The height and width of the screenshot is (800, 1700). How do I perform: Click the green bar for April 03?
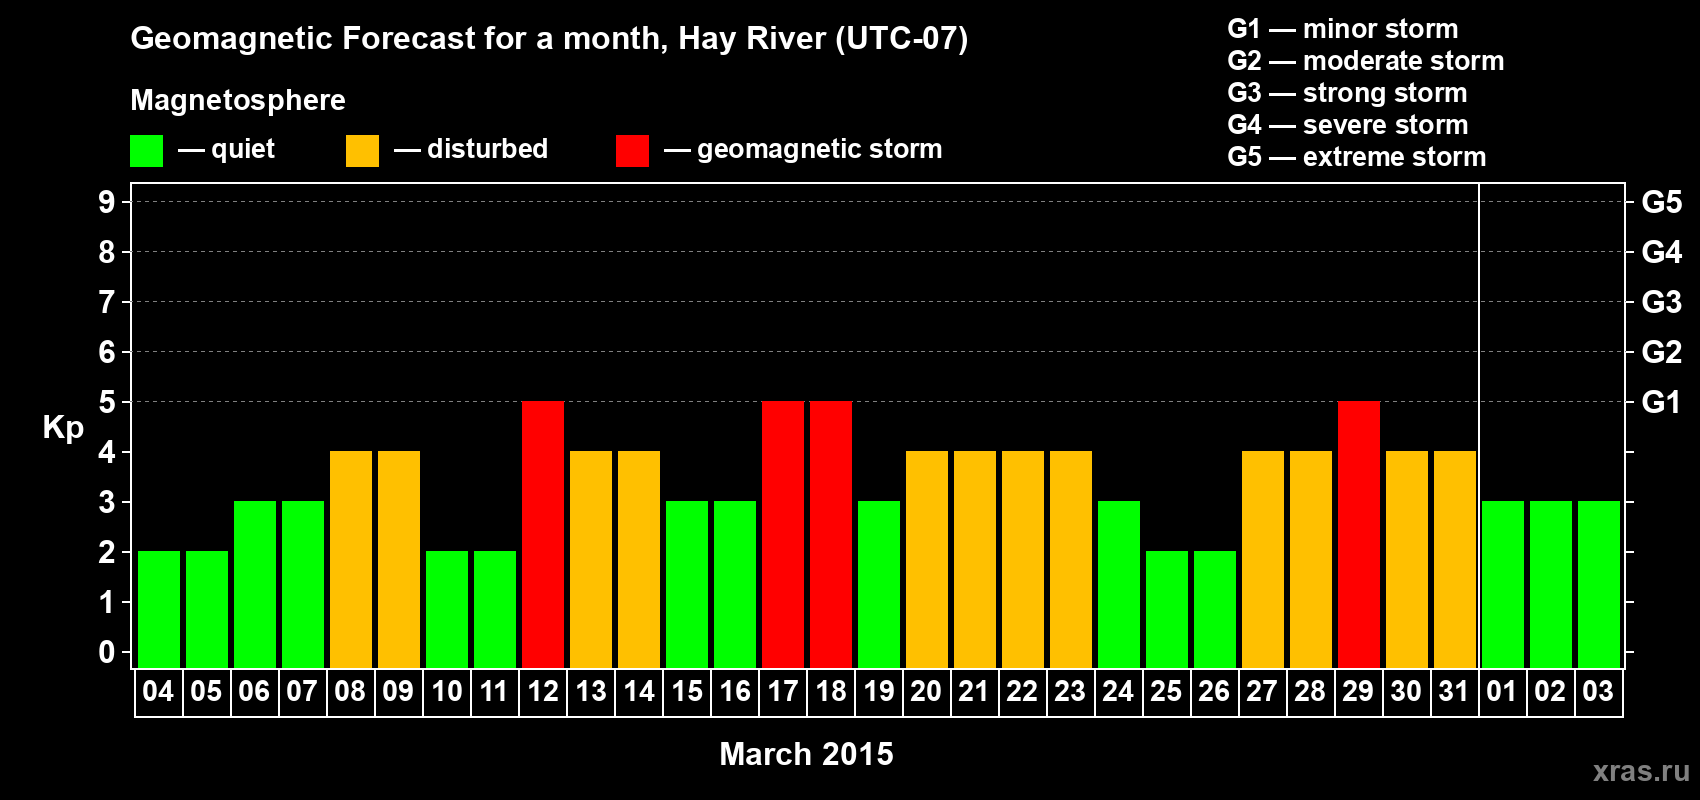tap(1599, 584)
